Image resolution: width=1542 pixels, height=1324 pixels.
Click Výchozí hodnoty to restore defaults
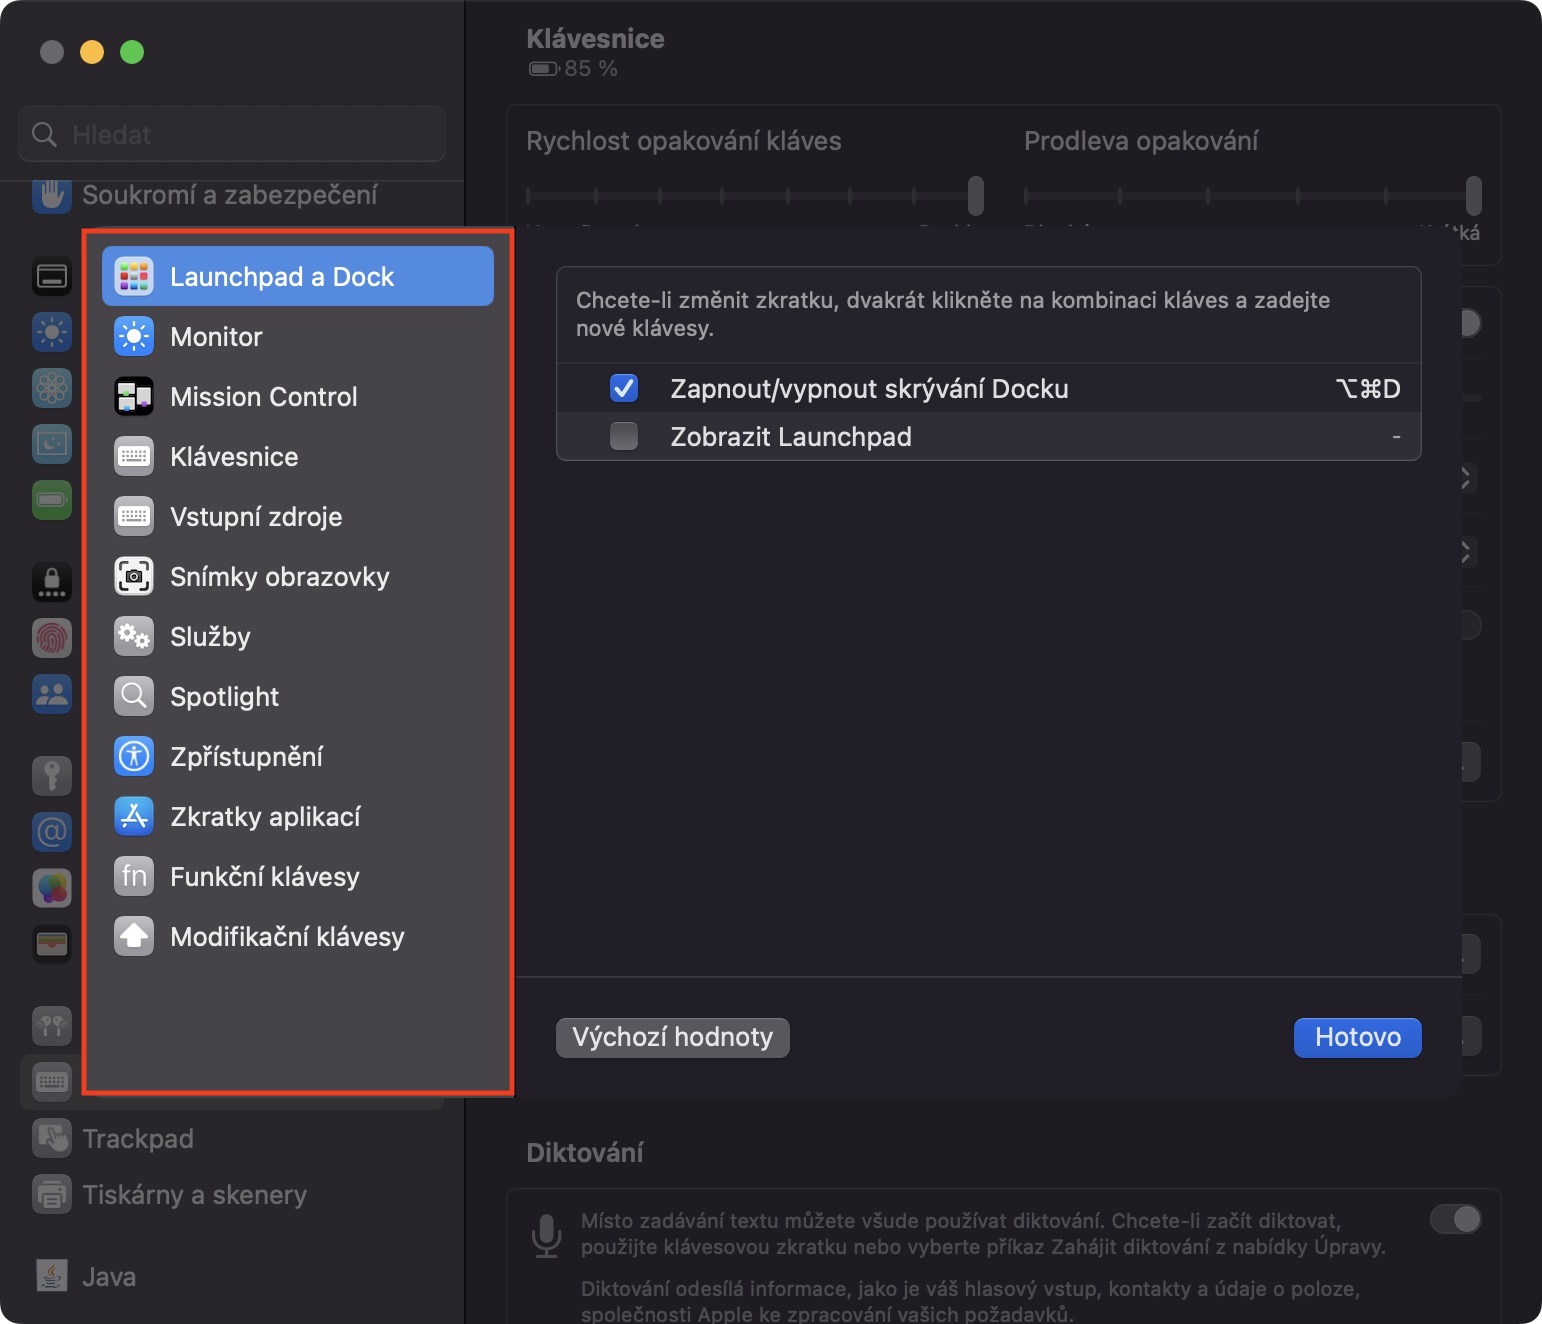pyautogui.click(x=672, y=1037)
